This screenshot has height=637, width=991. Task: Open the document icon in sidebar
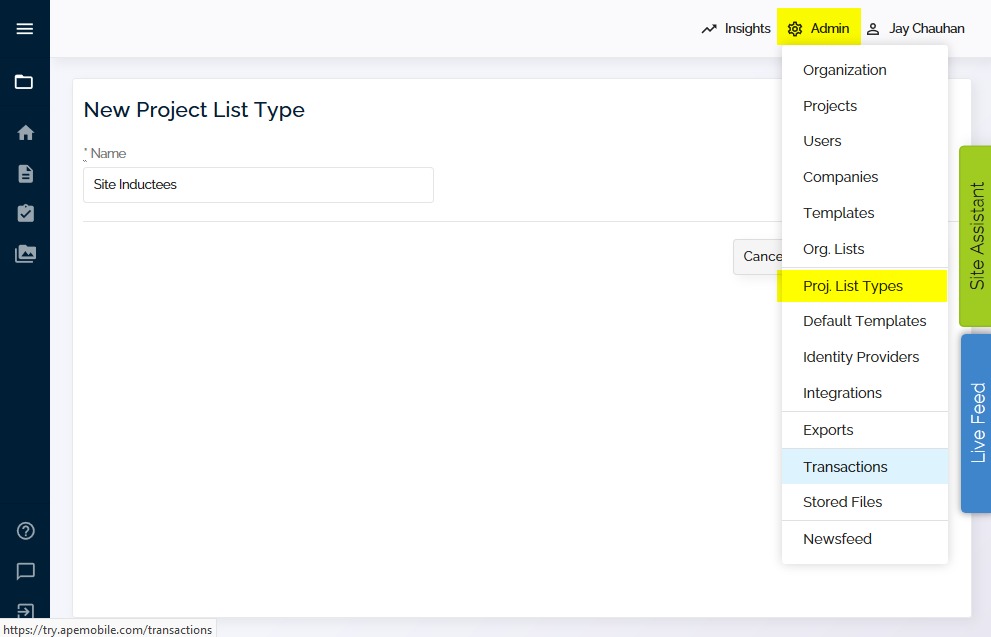coord(25,174)
